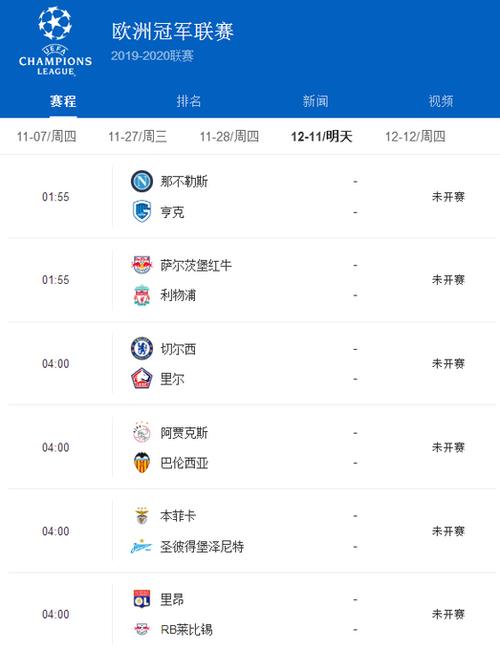
Task: Select the 12-12/周四 date
Action: (x=415, y=136)
